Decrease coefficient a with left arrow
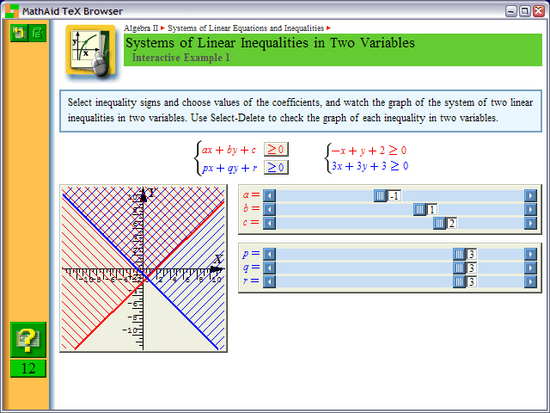Viewport: 550px width, 413px height. tap(269, 195)
